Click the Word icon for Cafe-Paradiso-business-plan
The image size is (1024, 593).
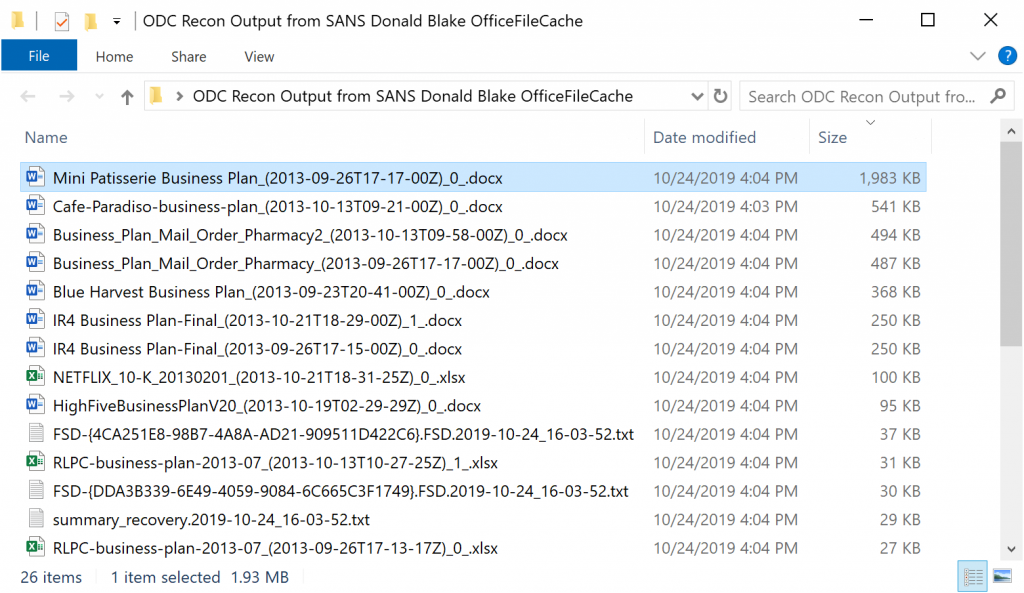coord(36,207)
